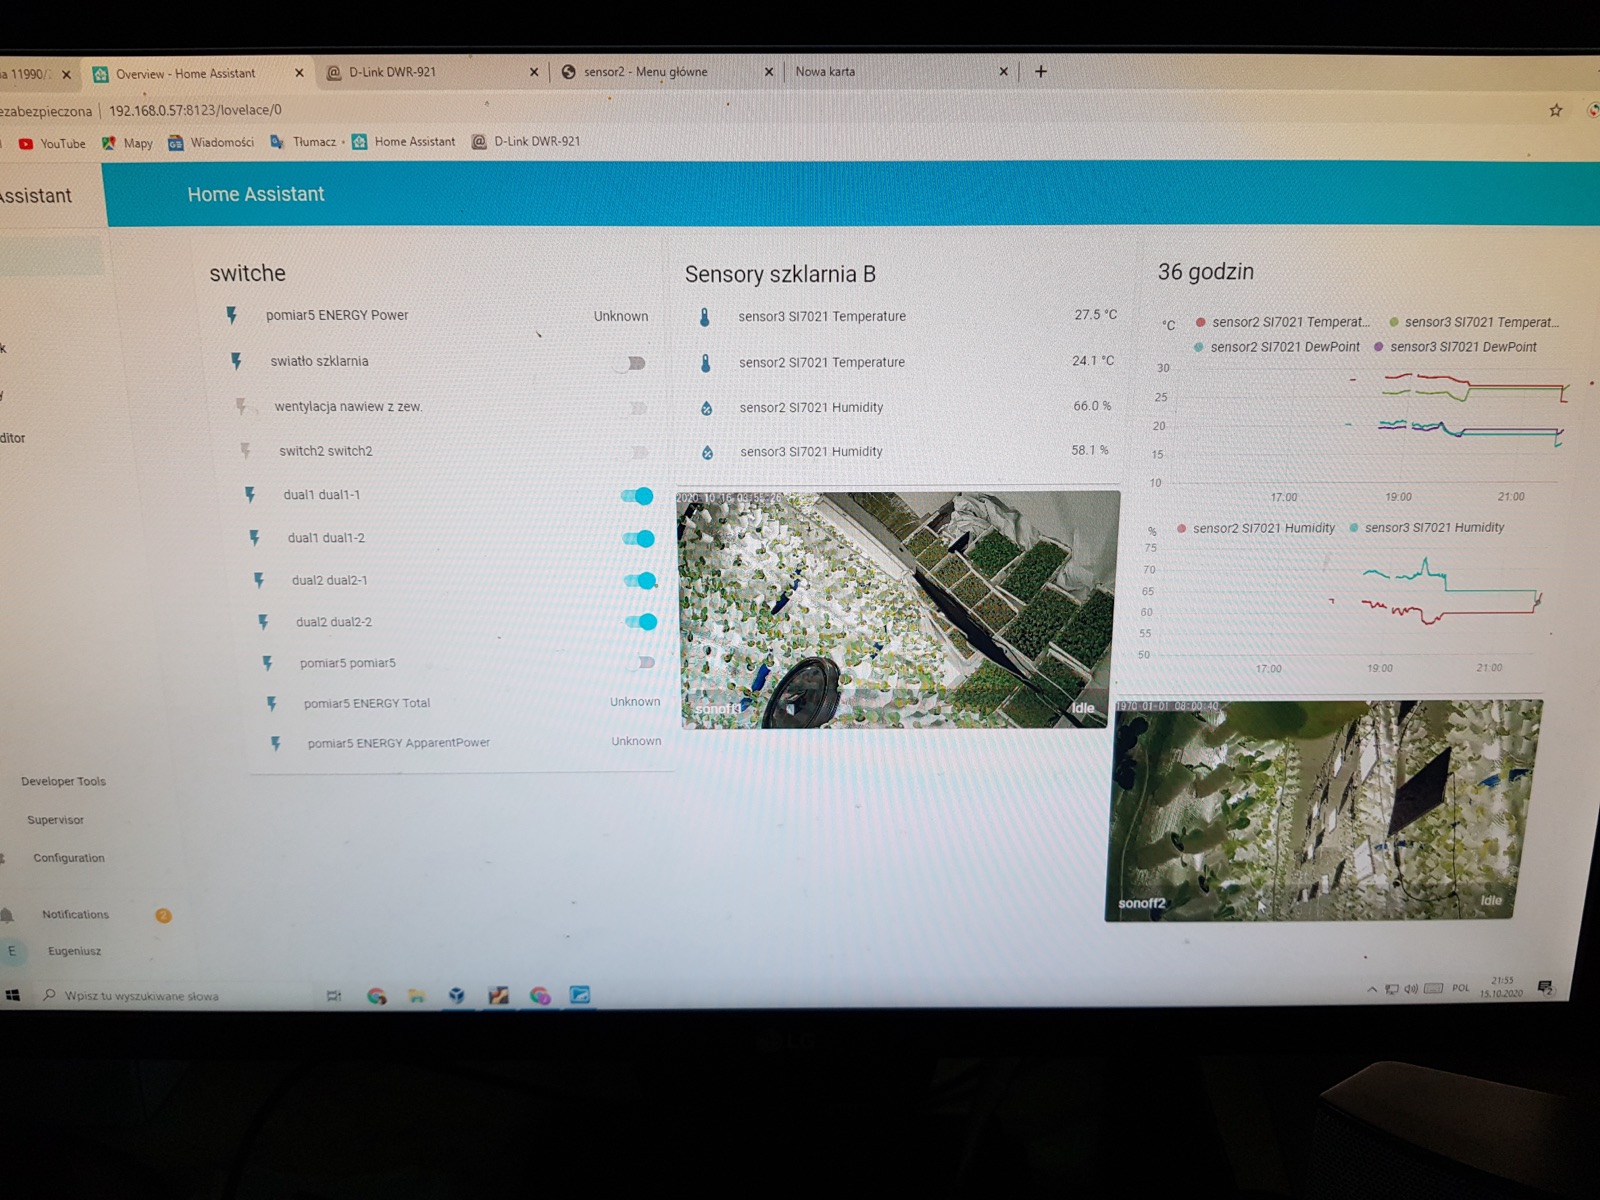This screenshot has height=1200, width=1600.
Task: Click the Notifications bell icon
Action: click(7, 915)
